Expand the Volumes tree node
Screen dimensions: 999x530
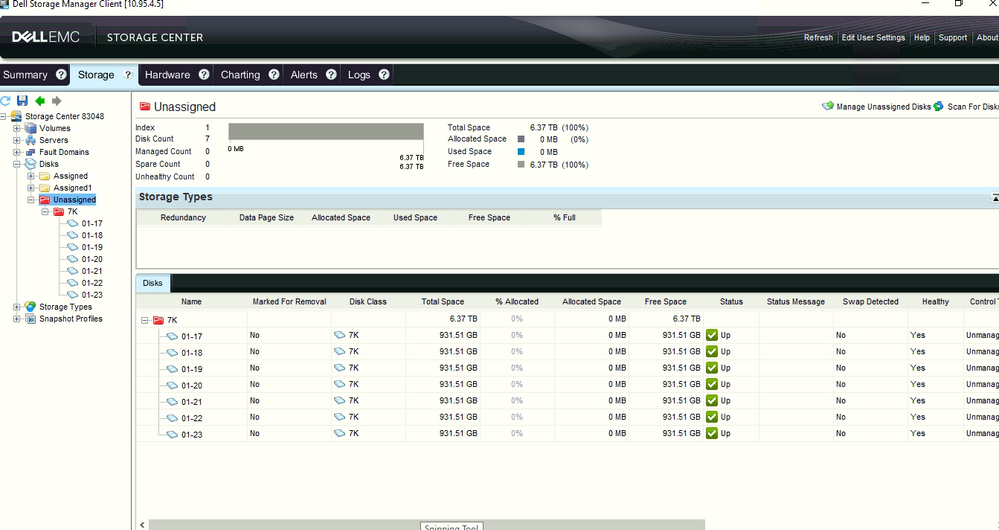point(17,128)
